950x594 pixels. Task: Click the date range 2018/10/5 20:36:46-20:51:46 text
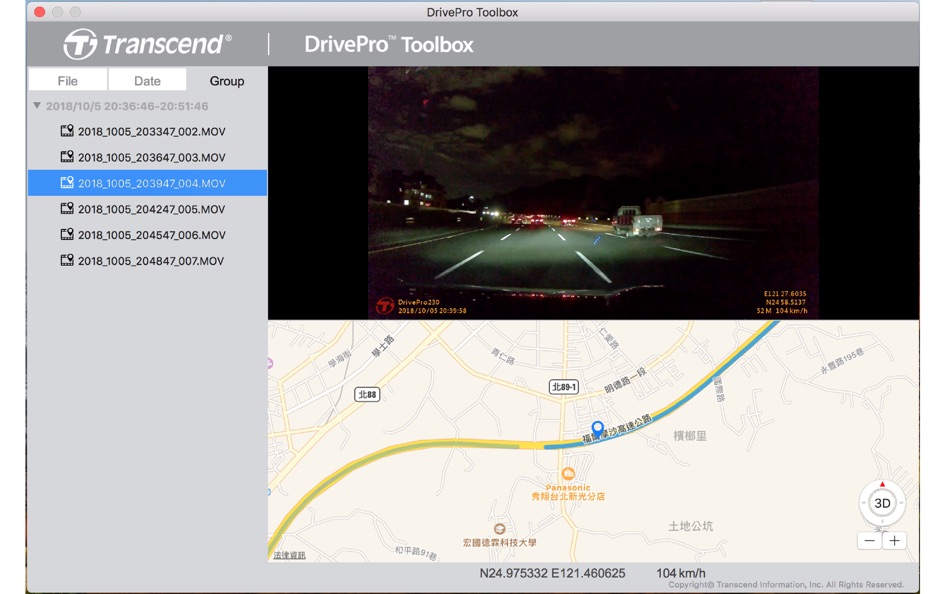click(127, 106)
